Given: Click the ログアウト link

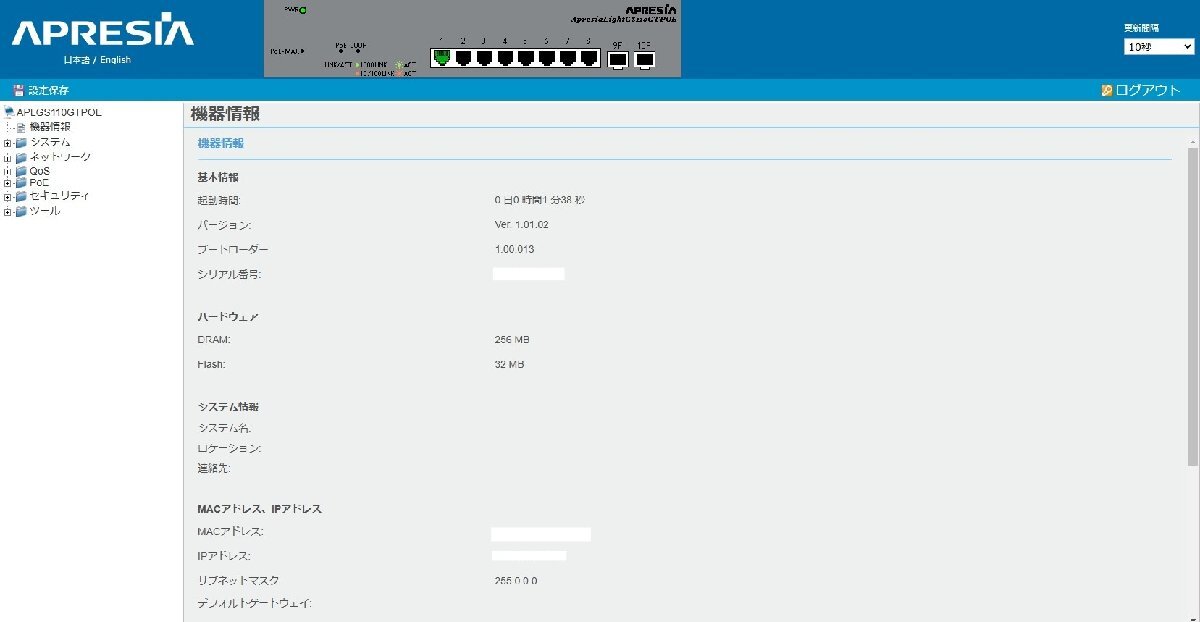Looking at the screenshot, I should [1148, 90].
